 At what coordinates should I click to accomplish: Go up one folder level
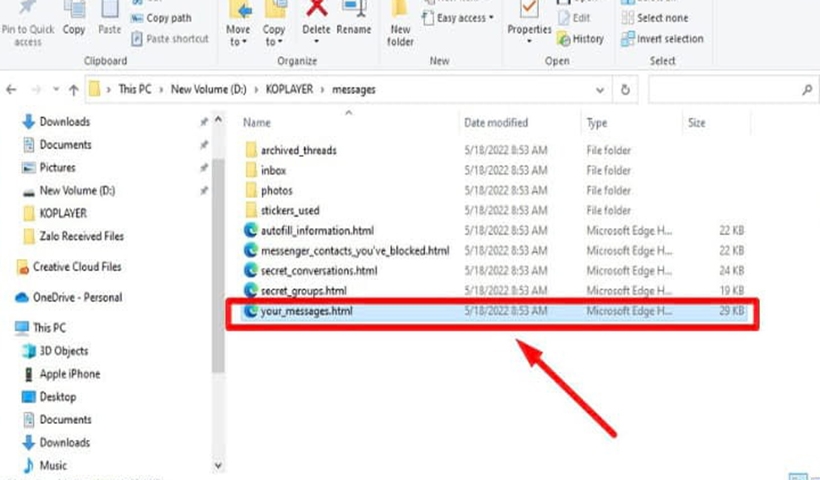coord(74,90)
